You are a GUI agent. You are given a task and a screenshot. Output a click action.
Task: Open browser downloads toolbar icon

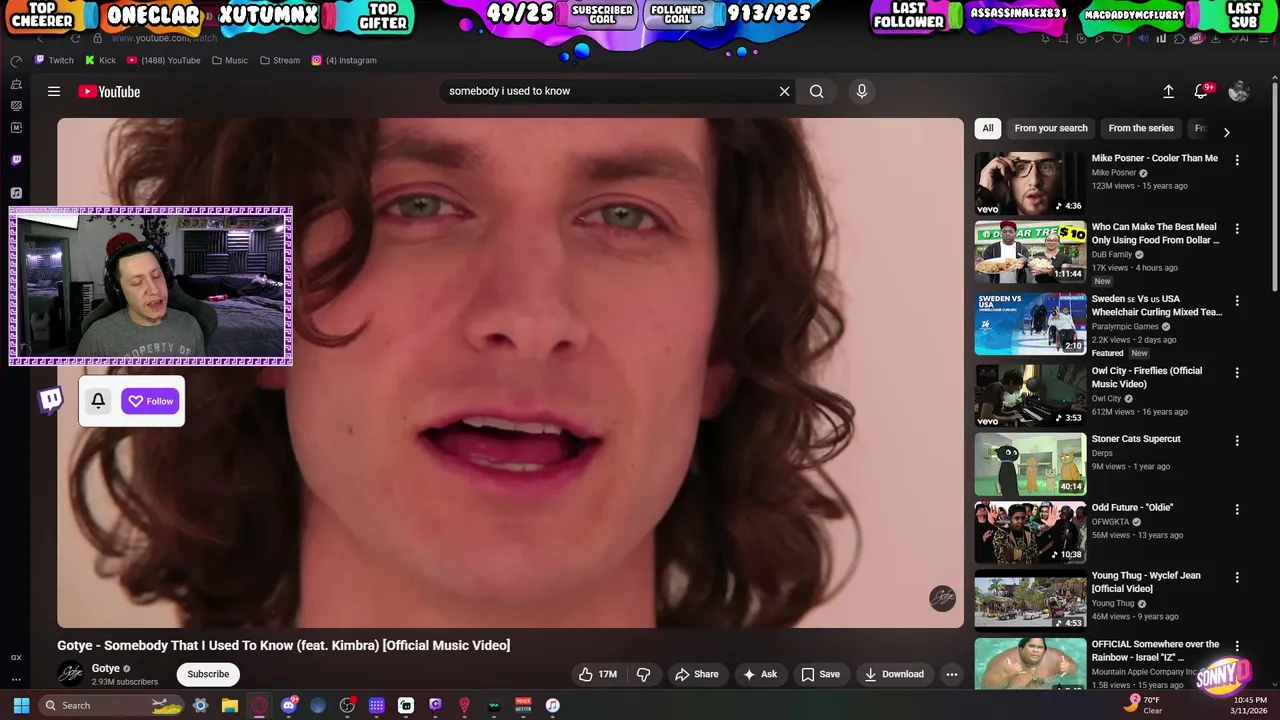point(1215,38)
